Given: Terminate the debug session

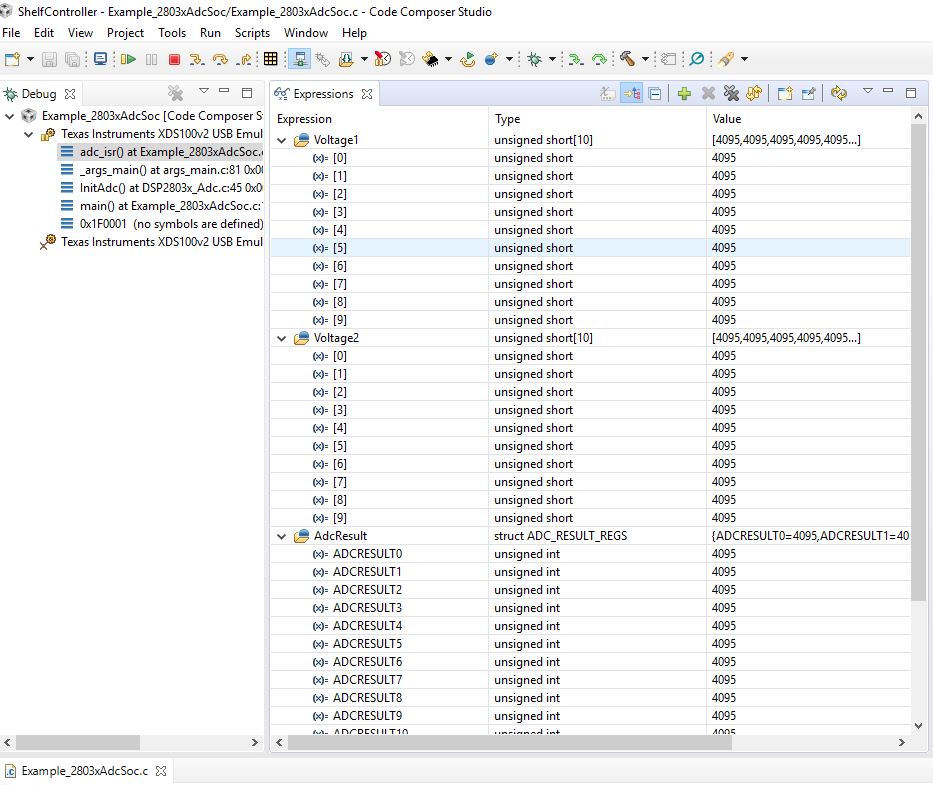Looking at the screenshot, I should pos(172,59).
